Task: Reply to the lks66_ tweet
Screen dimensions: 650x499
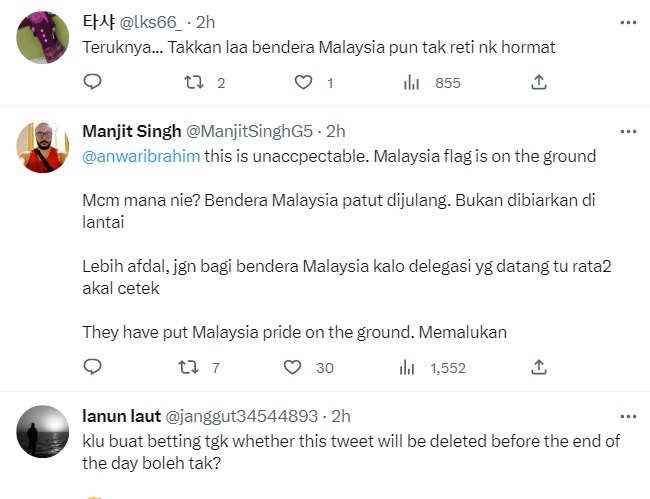Action: 92,83
